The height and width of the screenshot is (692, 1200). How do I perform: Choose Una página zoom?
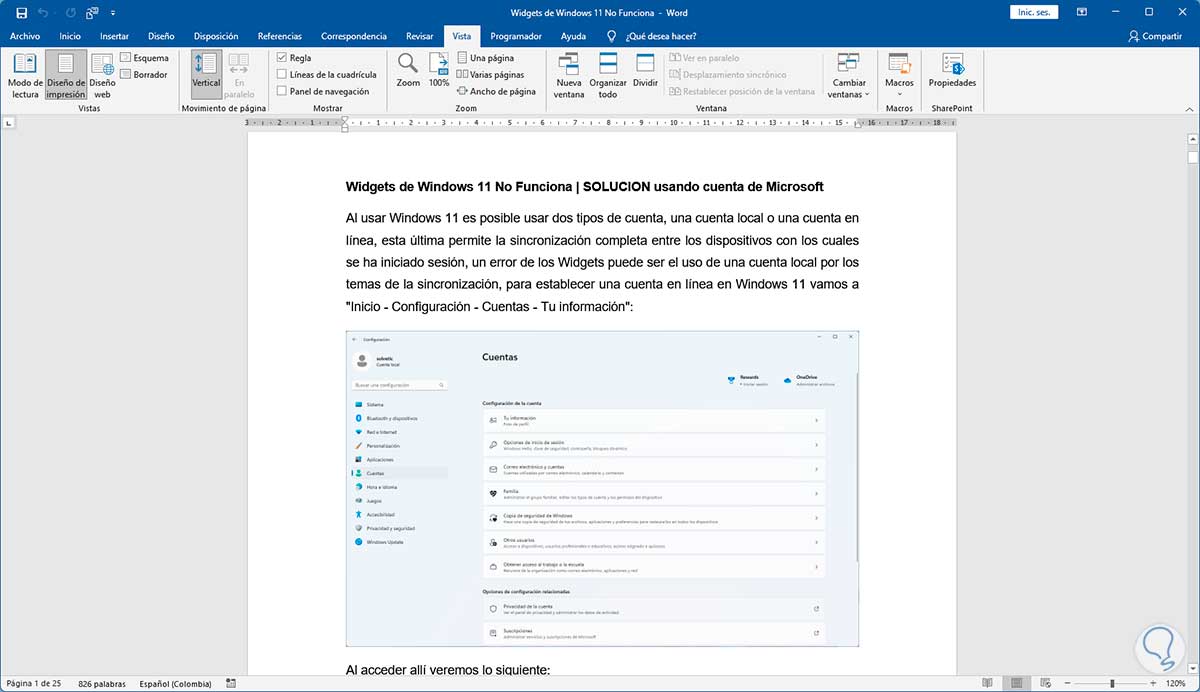click(485, 58)
